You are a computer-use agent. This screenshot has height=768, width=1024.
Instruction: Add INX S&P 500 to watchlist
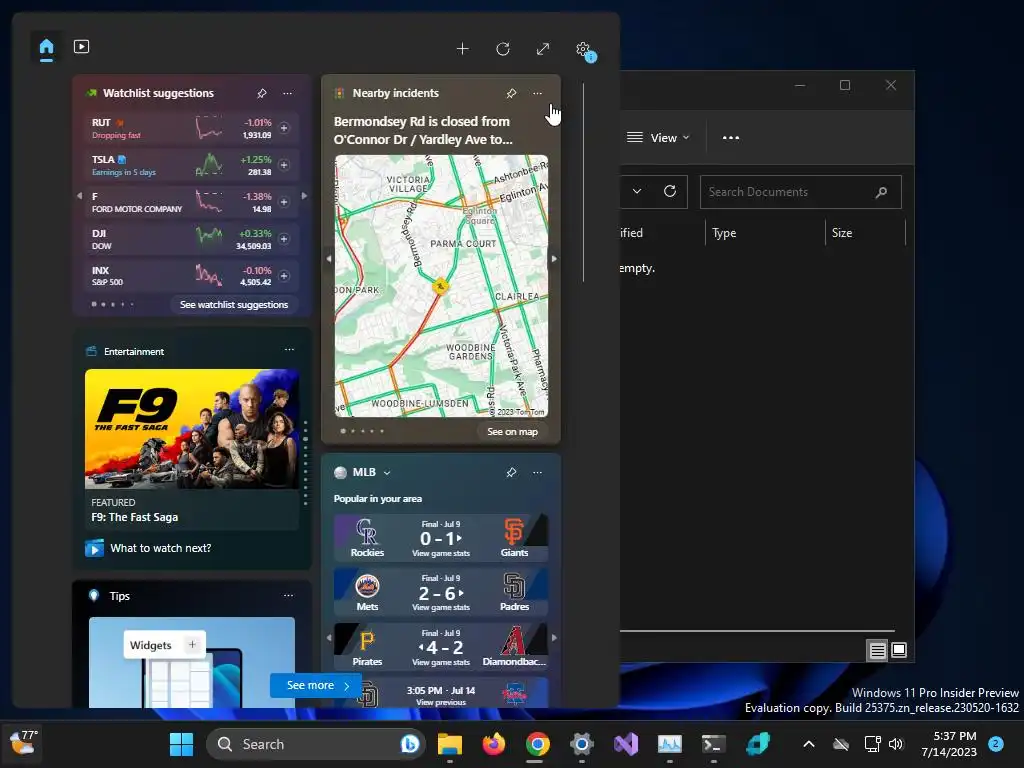tap(284, 276)
